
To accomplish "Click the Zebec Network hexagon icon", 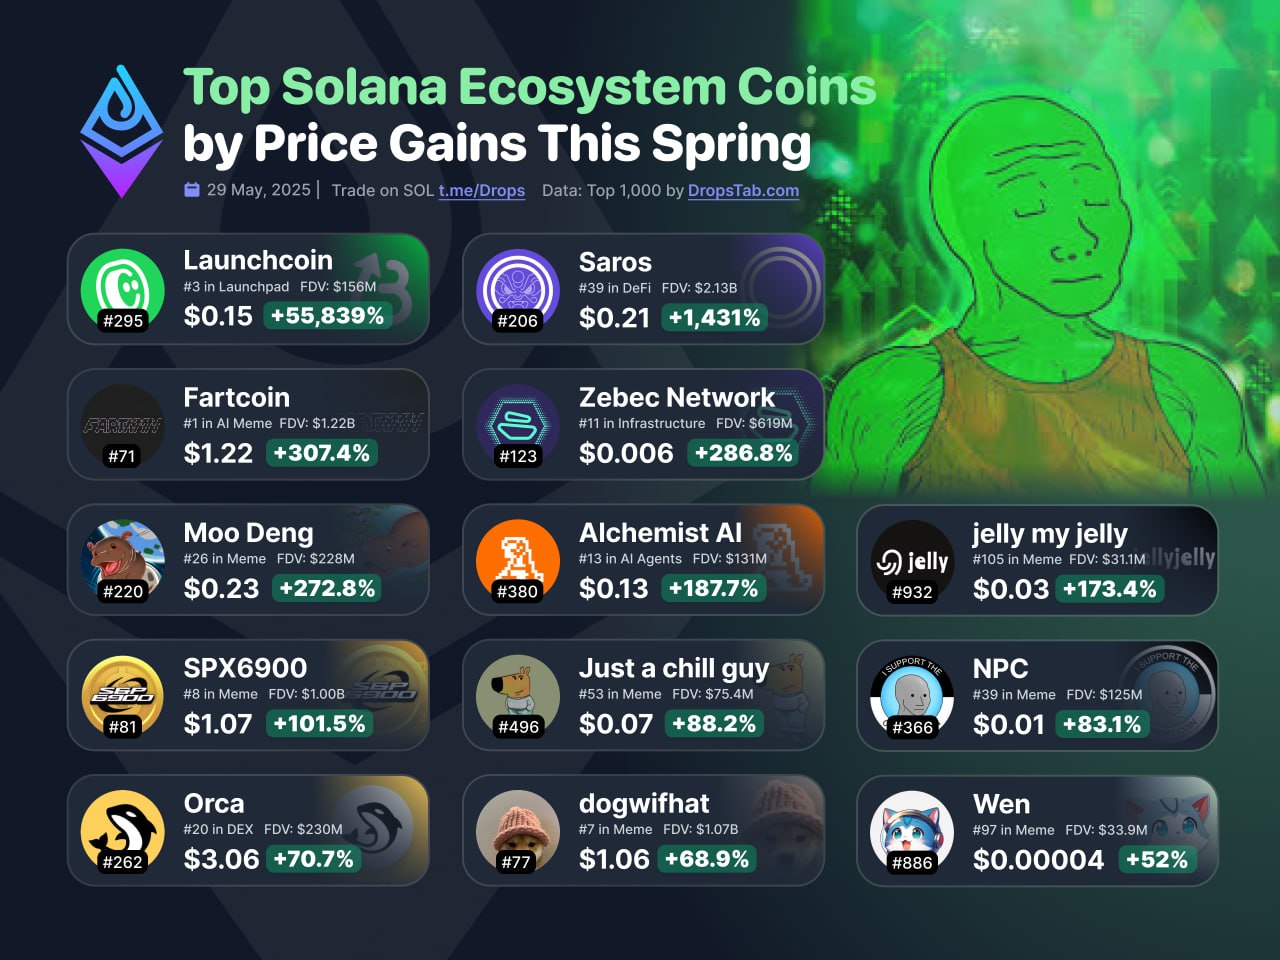I will tap(517, 425).
